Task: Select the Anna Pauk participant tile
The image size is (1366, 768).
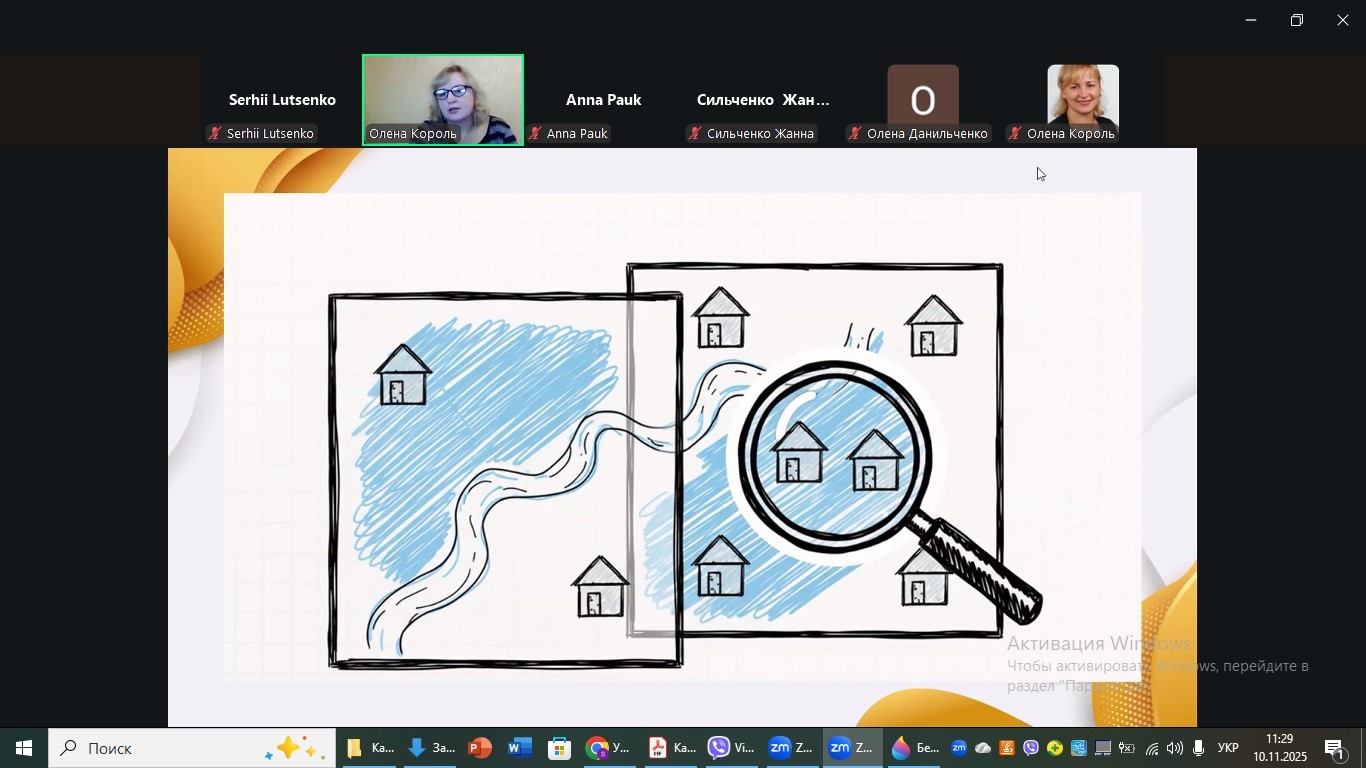Action: click(x=603, y=101)
